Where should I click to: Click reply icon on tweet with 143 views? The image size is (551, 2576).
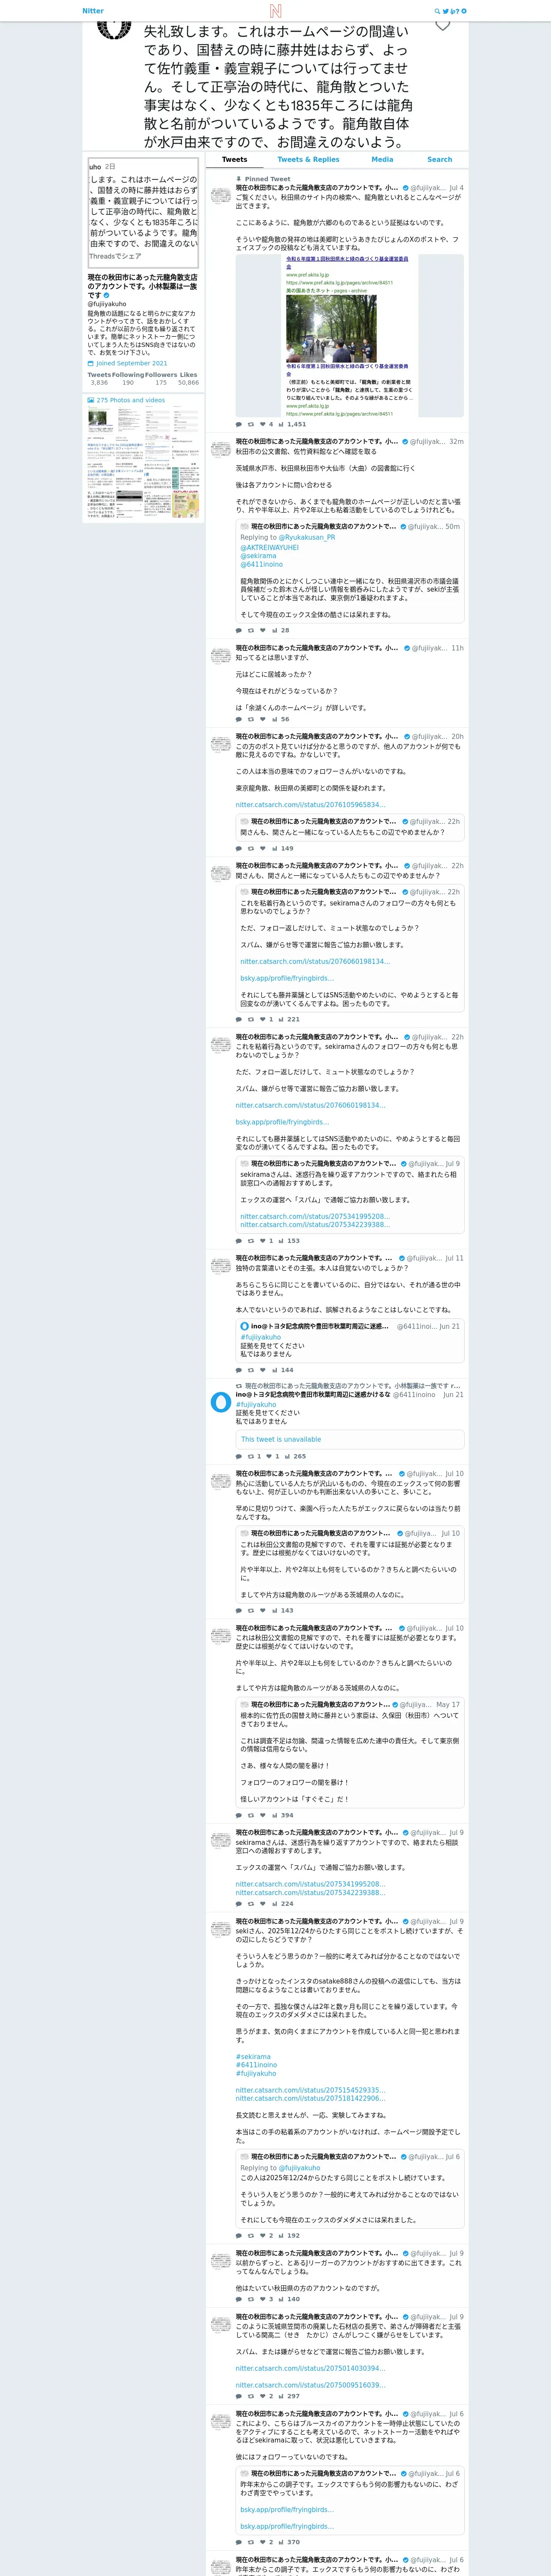pos(238,1611)
